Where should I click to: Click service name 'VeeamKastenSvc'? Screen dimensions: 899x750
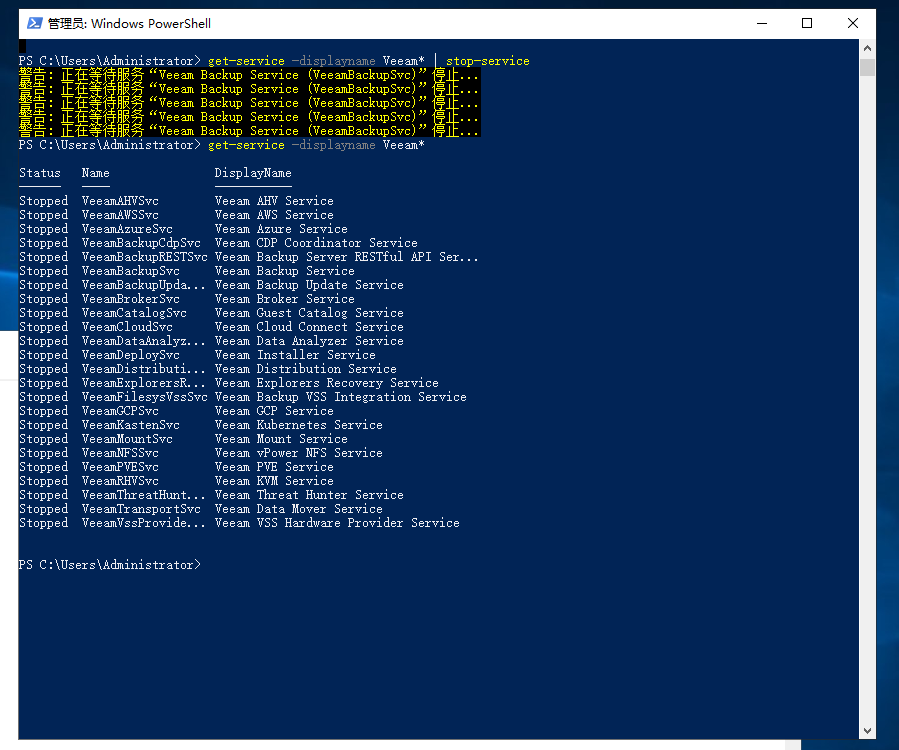(131, 425)
